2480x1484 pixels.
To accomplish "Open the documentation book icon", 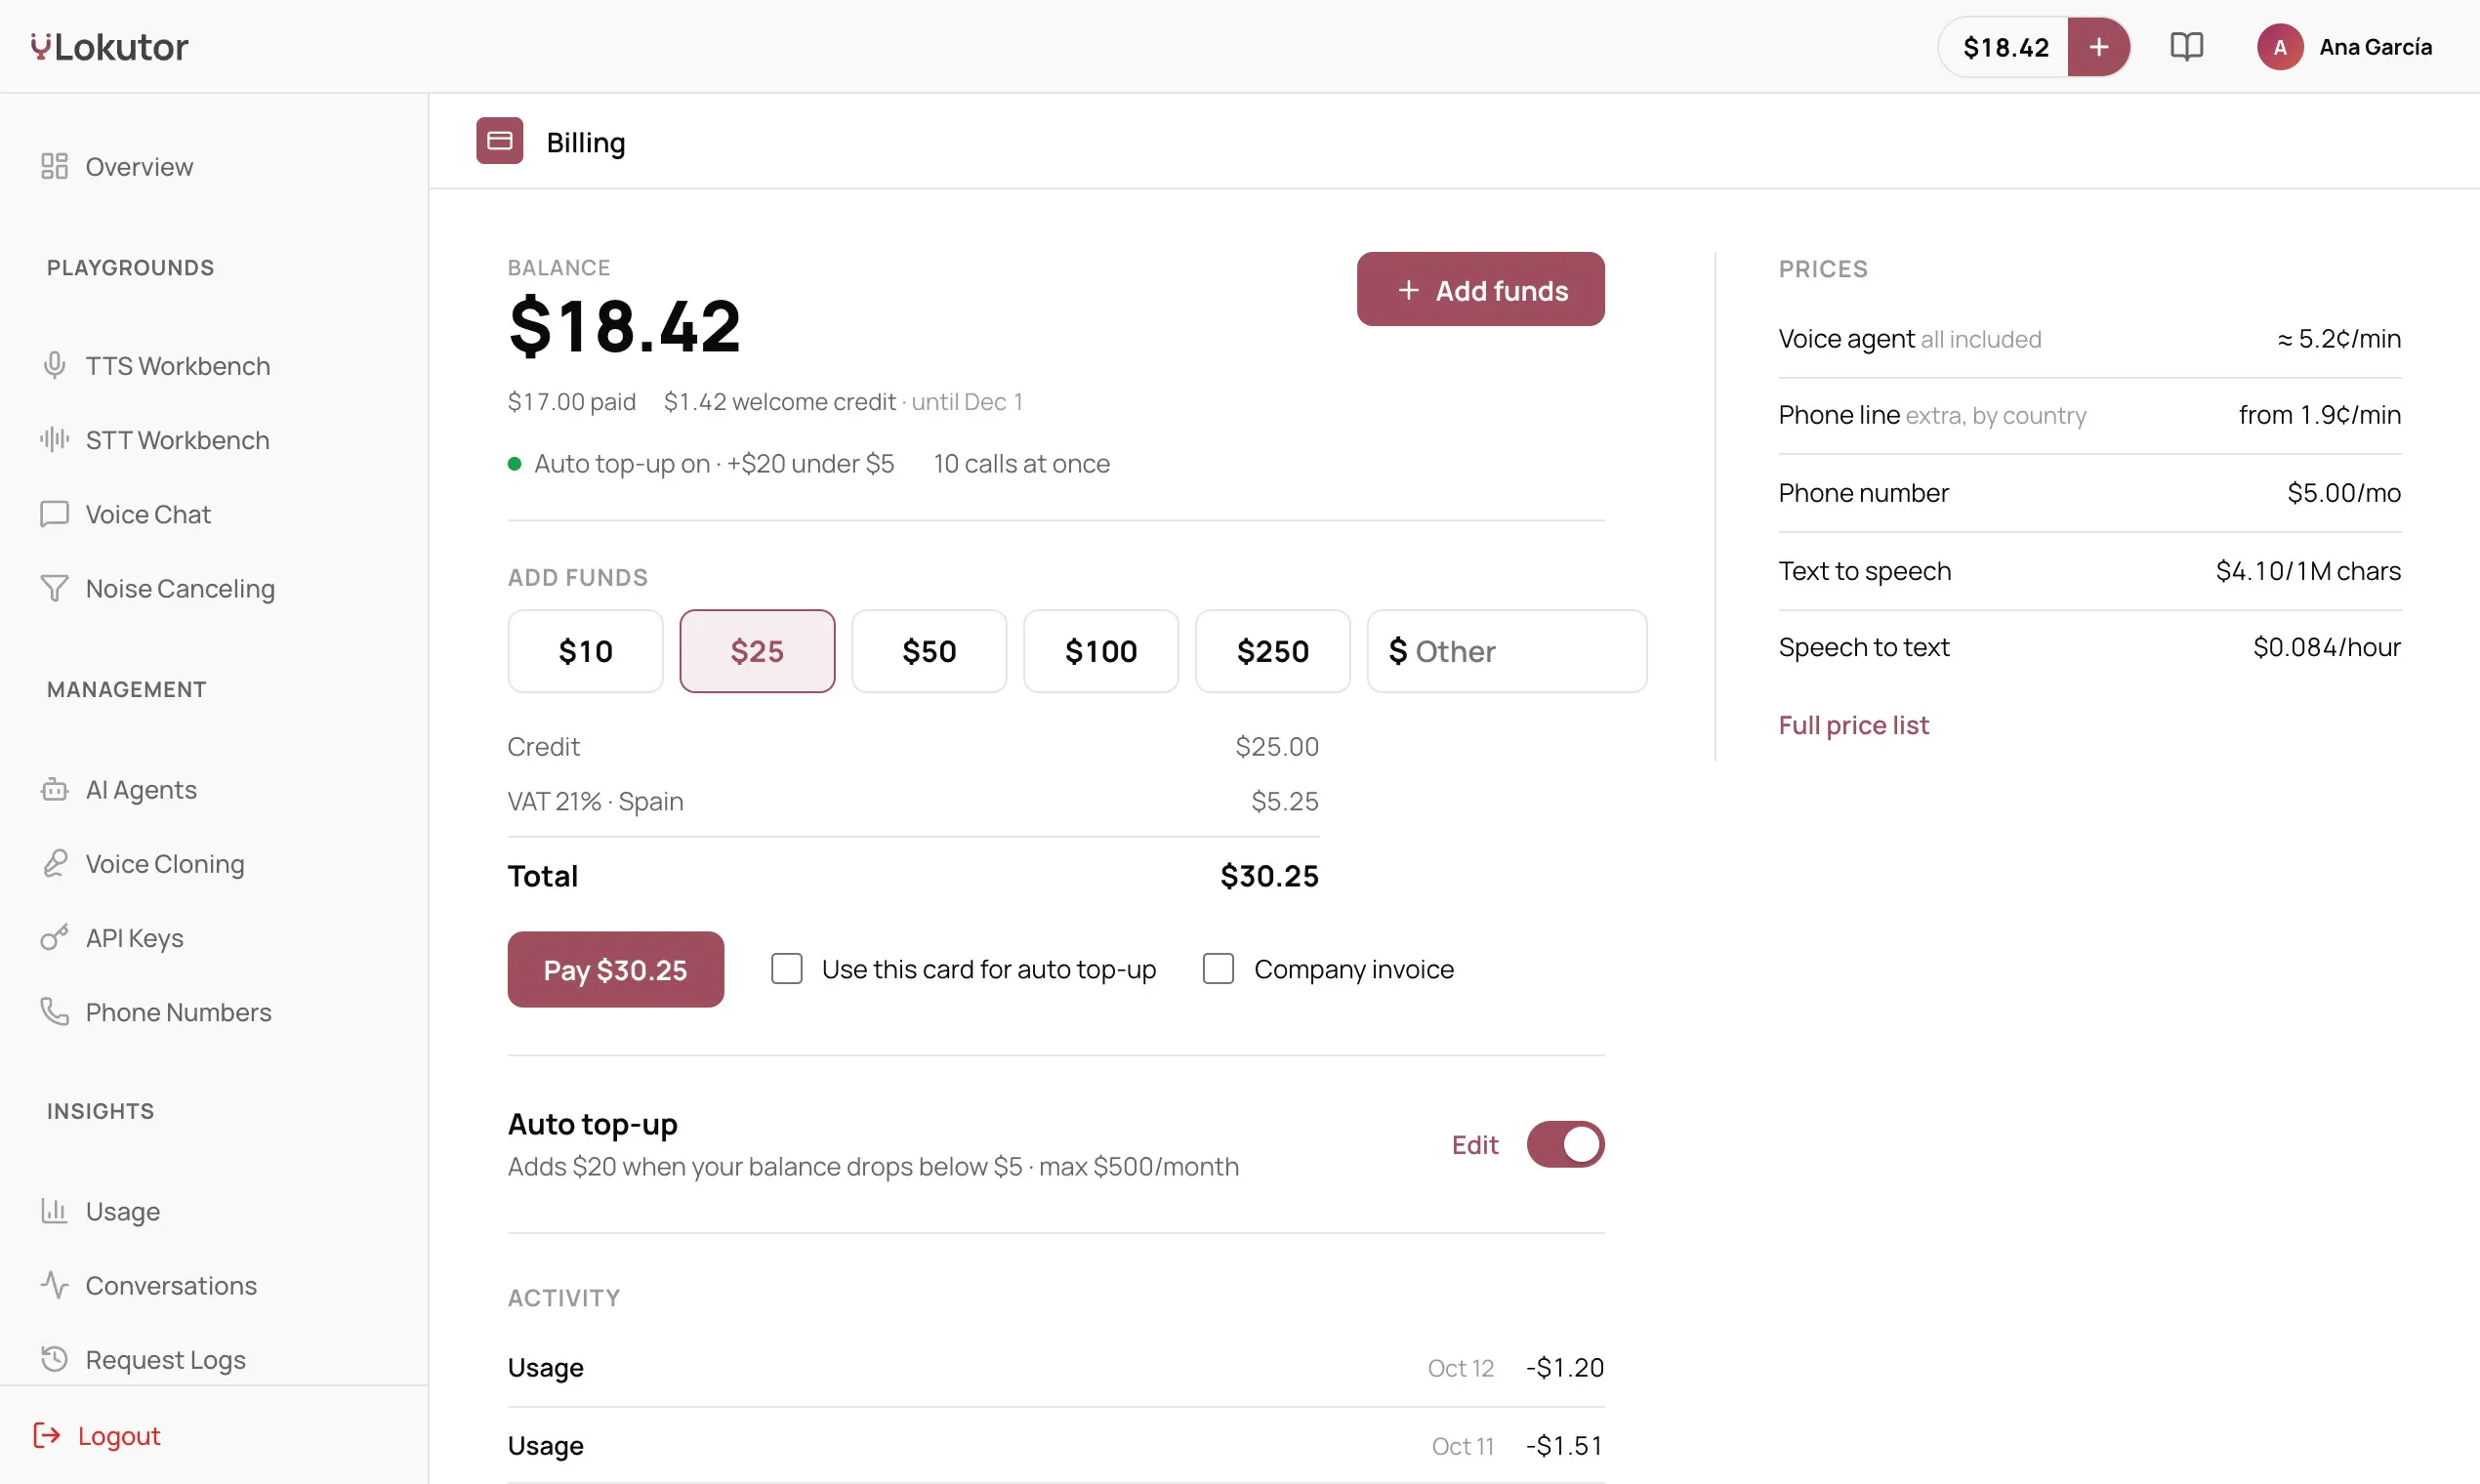I will [2186, 47].
